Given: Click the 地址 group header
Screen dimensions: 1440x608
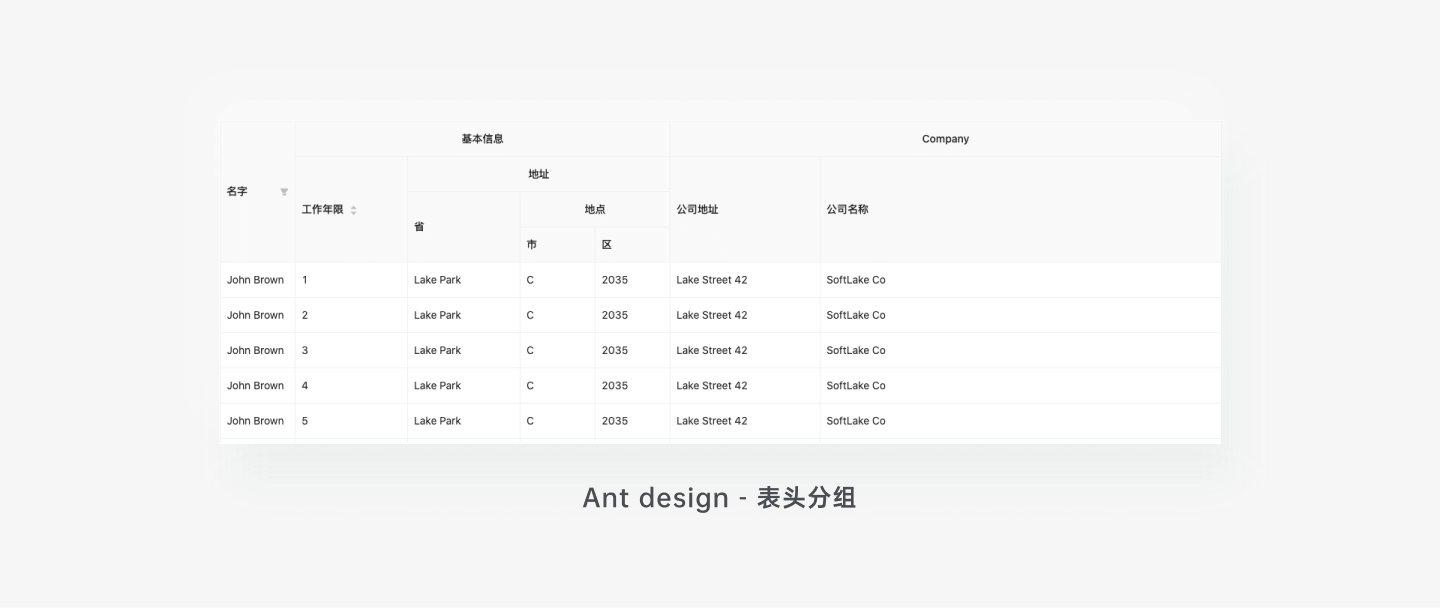Looking at the screenshot, I should click(x=539, y=174).
